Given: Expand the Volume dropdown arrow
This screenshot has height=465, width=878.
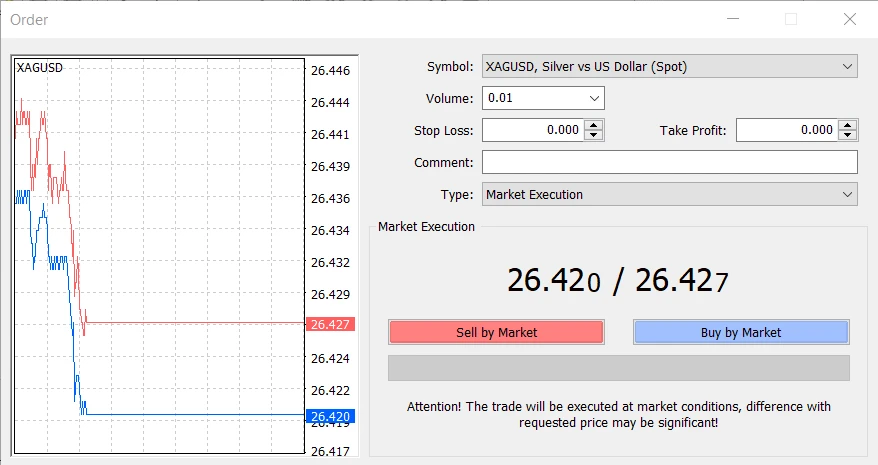Looking at the screenshot, I should [595, 99].
